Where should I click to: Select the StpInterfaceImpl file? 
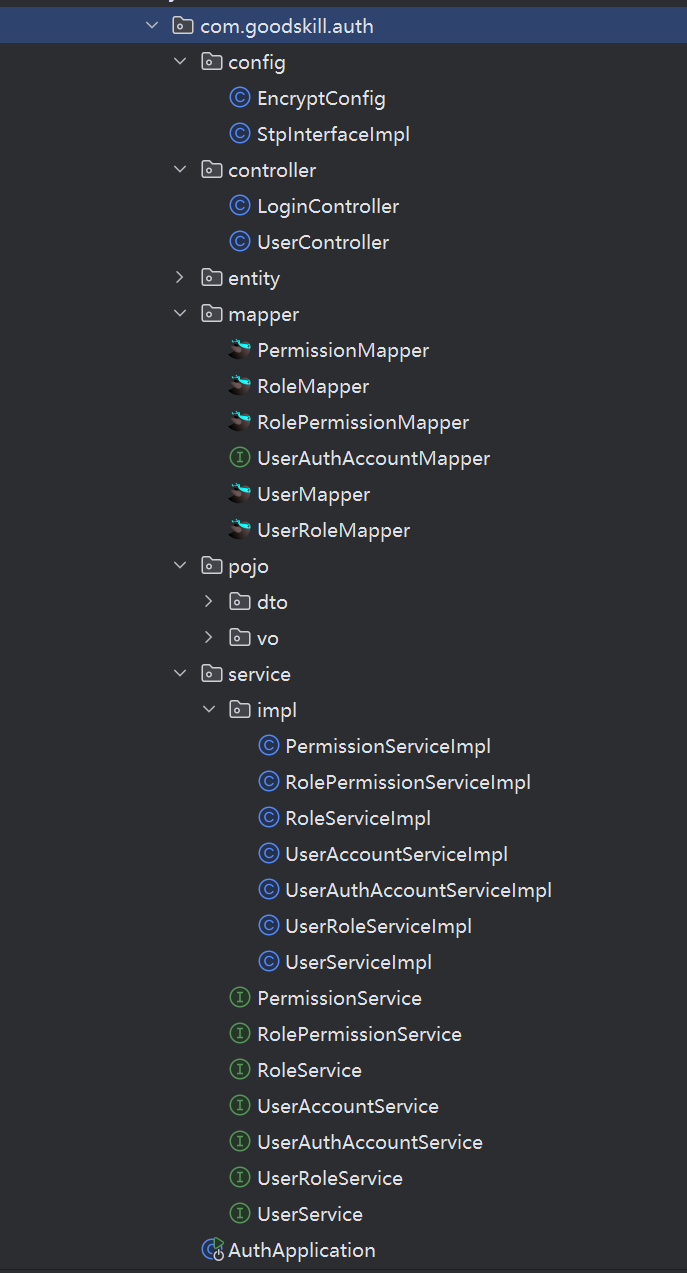333,134
